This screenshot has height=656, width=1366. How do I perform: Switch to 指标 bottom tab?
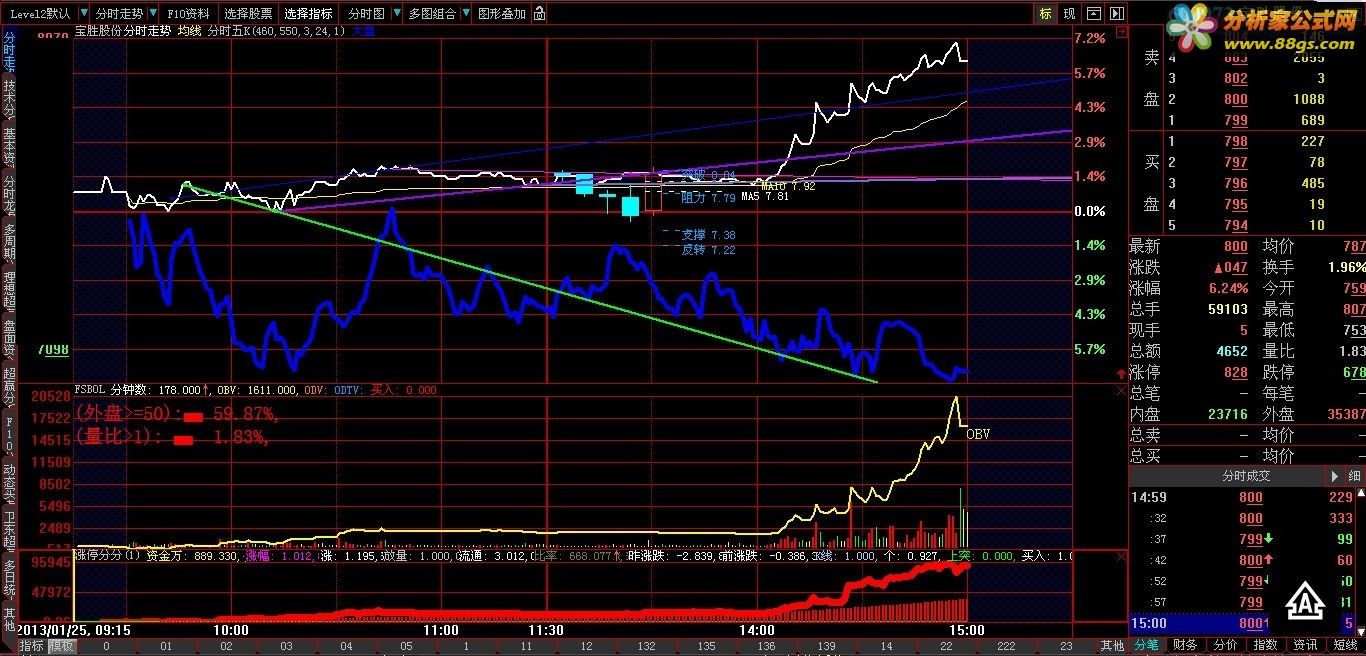click(x=32, y=646)
